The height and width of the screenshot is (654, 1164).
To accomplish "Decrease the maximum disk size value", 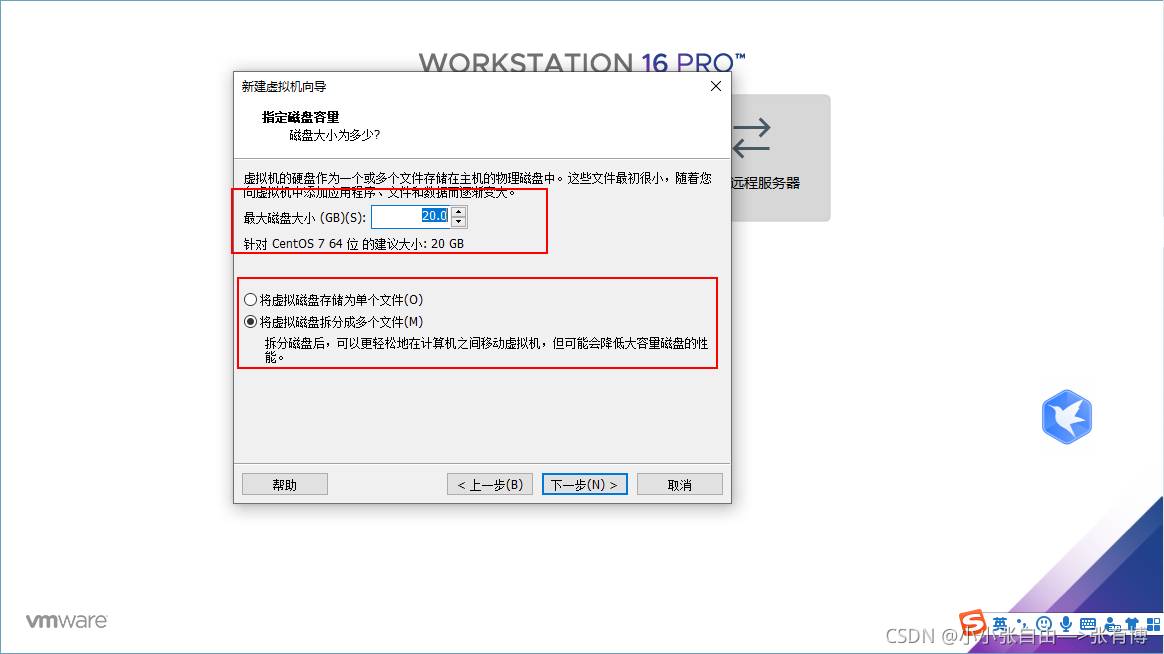I will click(458, 222).
